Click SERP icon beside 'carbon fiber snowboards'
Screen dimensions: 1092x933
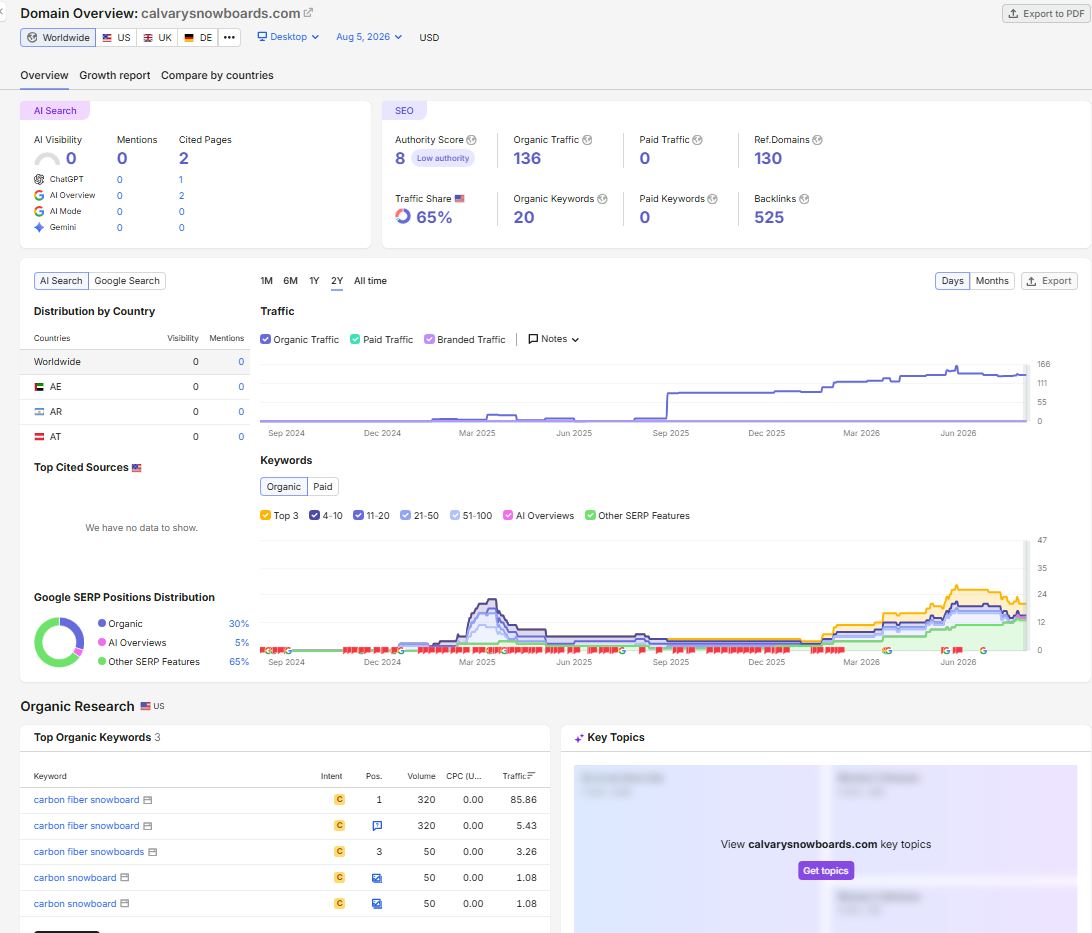point(153,852)
